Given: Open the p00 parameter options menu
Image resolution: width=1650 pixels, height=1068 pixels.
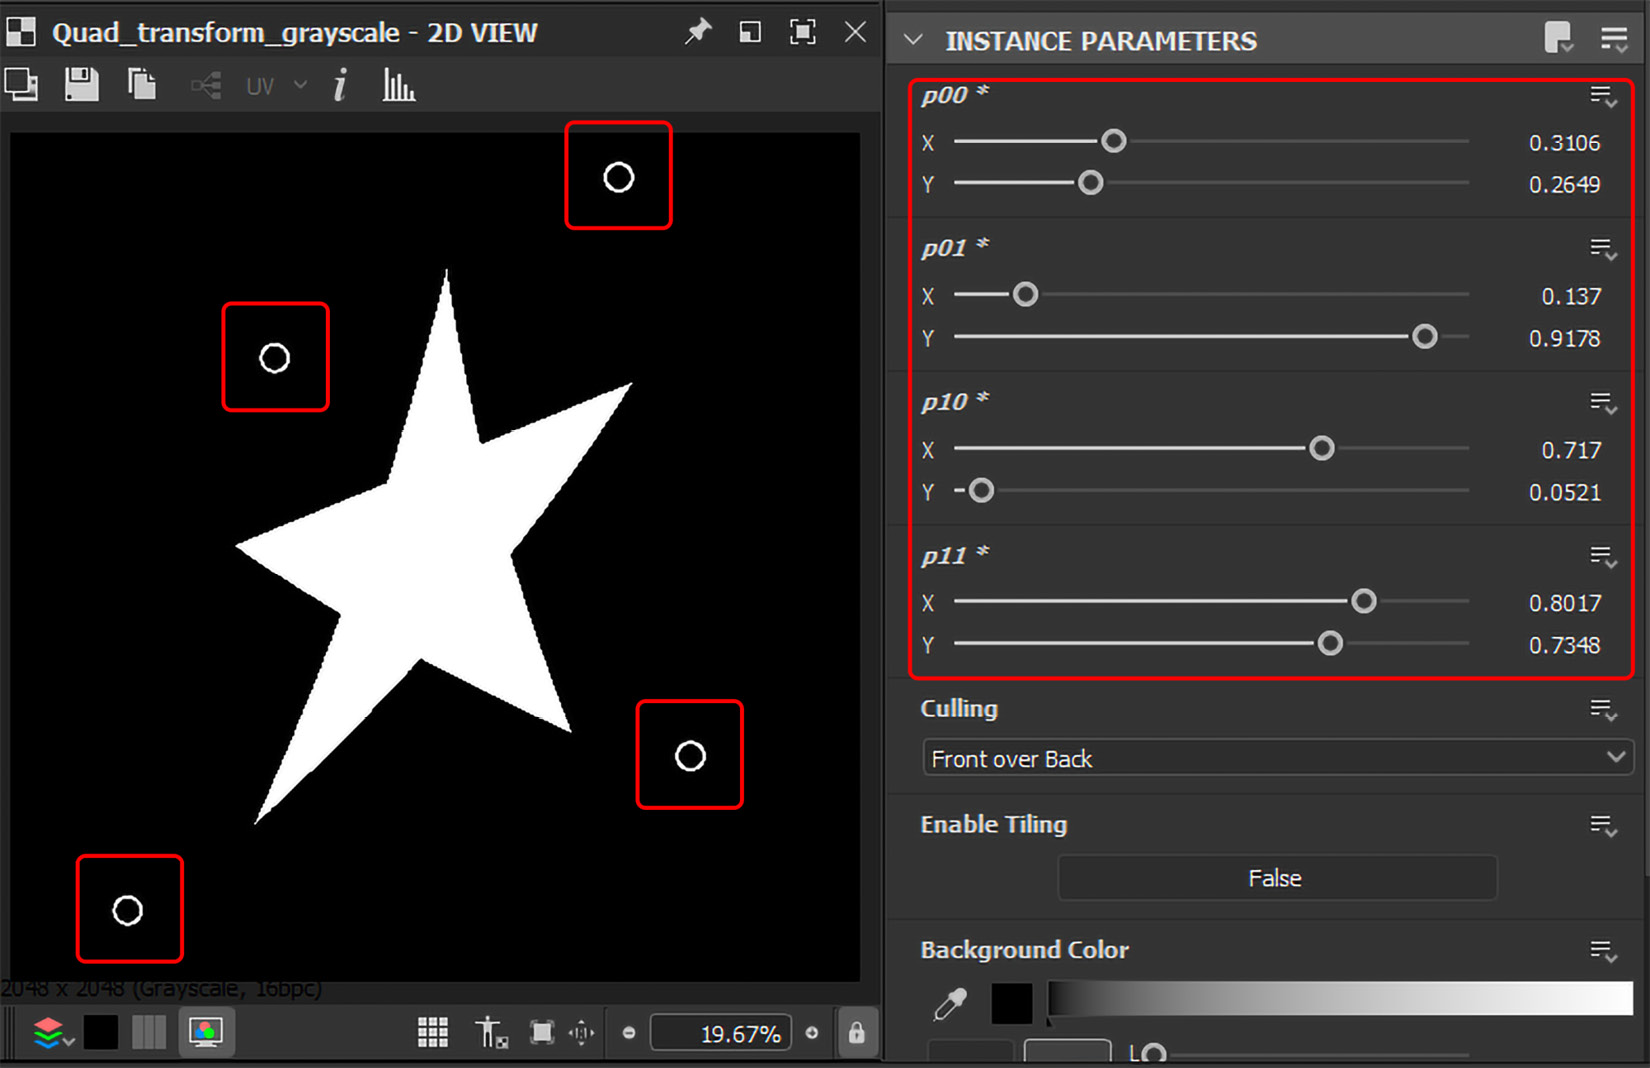Looking at the screenshot, I should (x=1604, y=96).
